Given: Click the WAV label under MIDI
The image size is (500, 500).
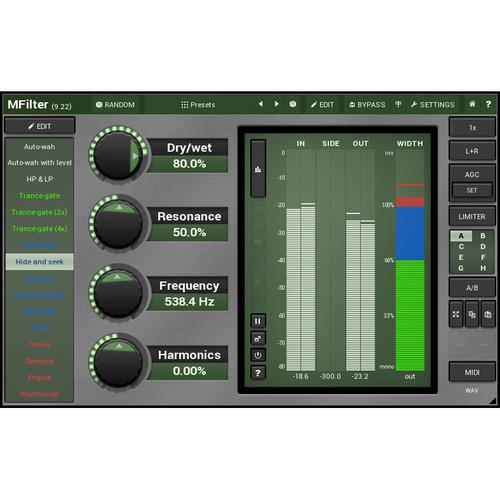Looking at the screenshot, I should pos(472,390).
